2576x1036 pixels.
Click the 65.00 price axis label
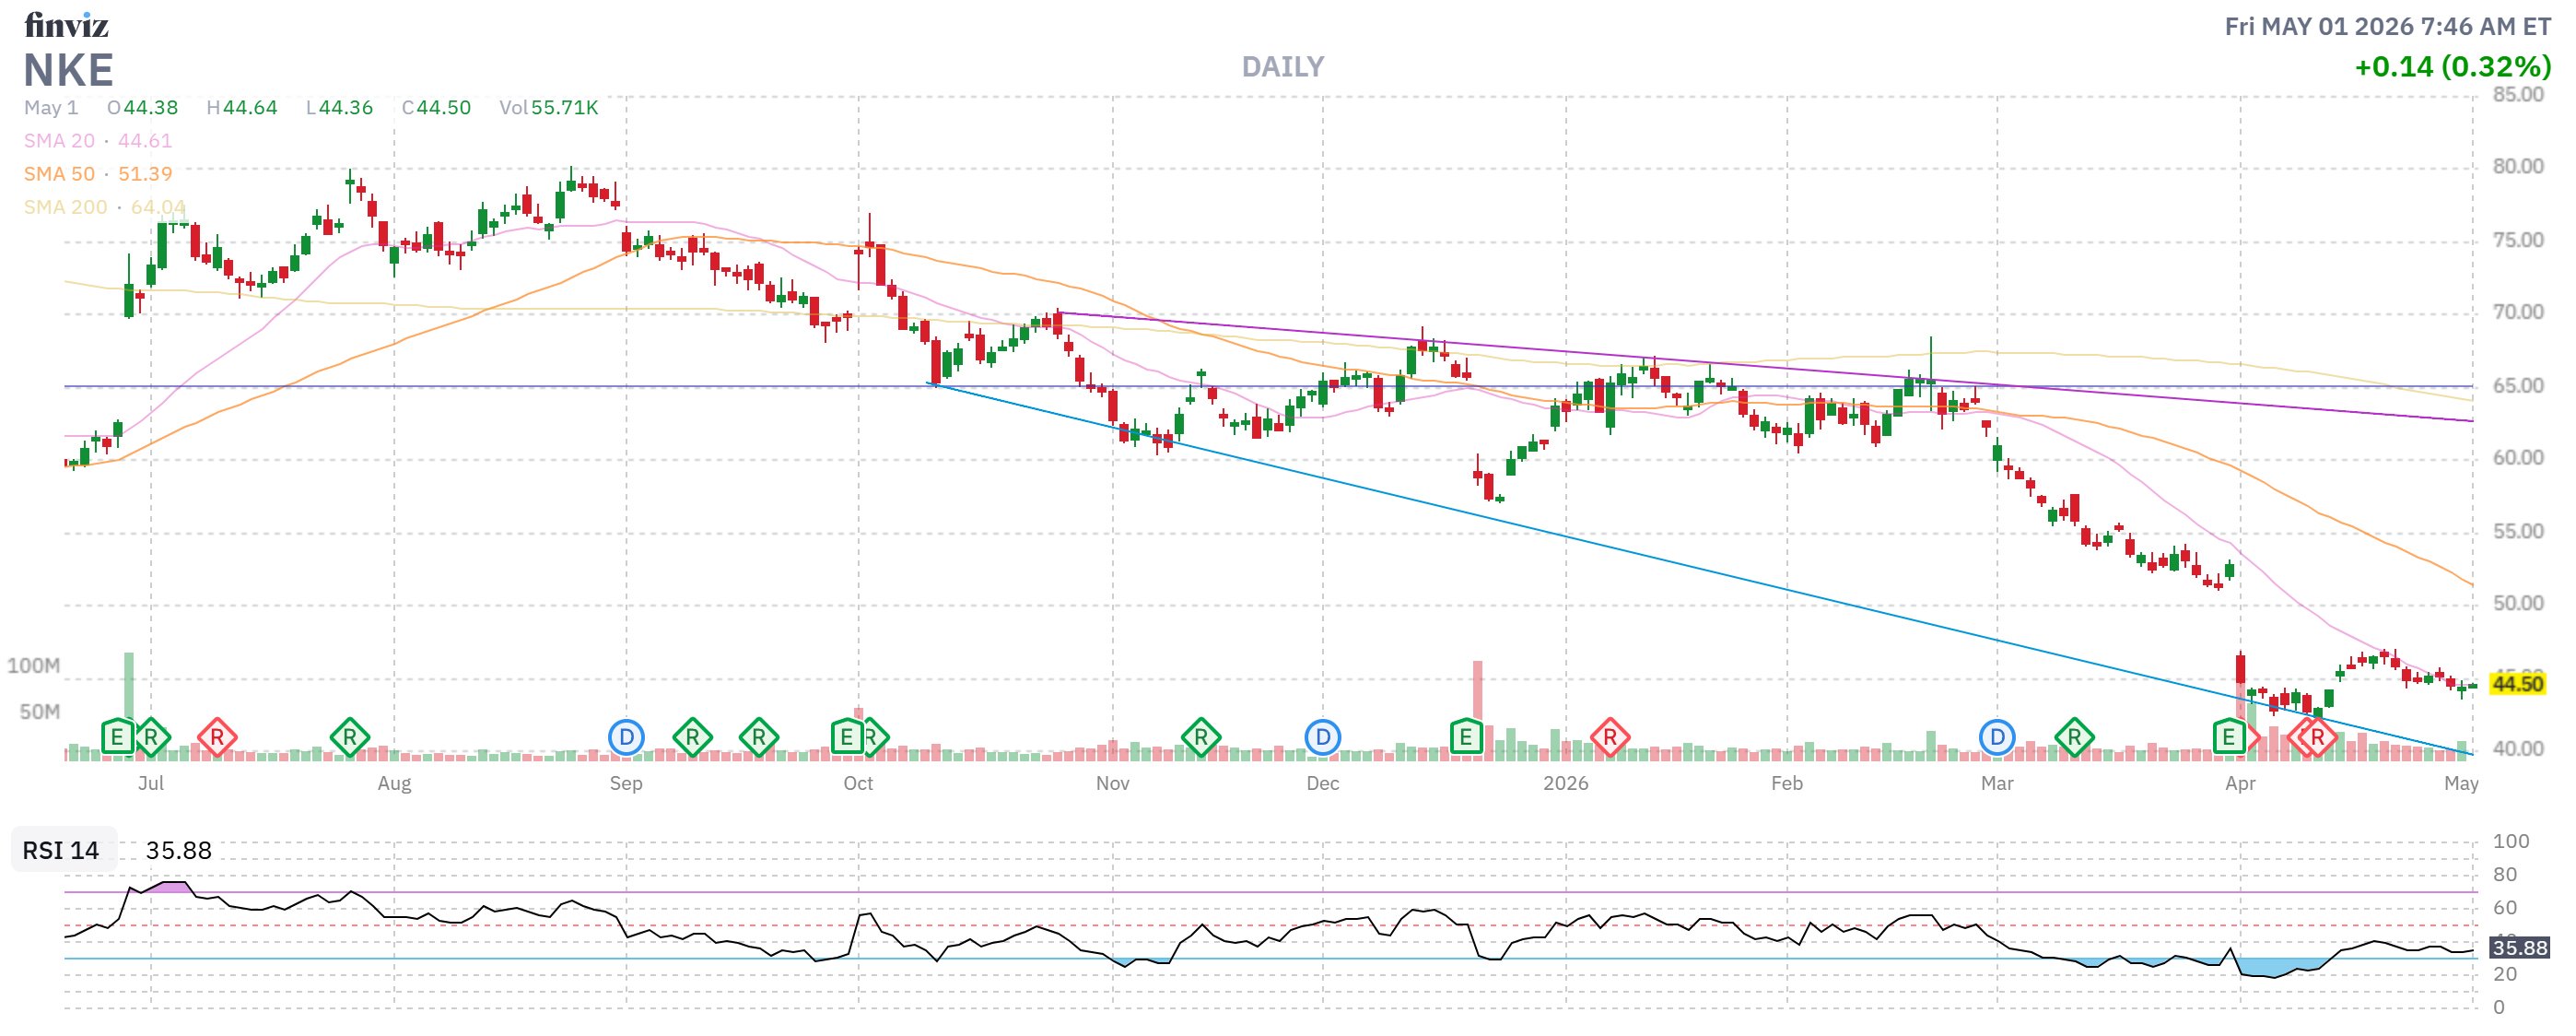pos(2518,386)
